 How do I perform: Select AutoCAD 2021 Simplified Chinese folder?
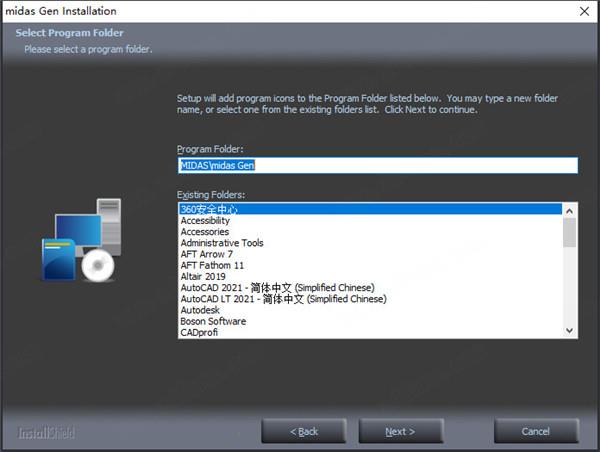[x=370, y=287]
